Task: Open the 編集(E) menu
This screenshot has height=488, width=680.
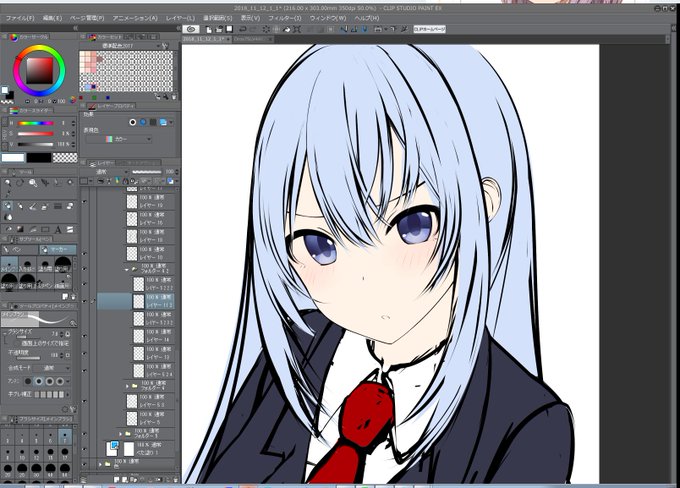Action: [x=52, y=18]
